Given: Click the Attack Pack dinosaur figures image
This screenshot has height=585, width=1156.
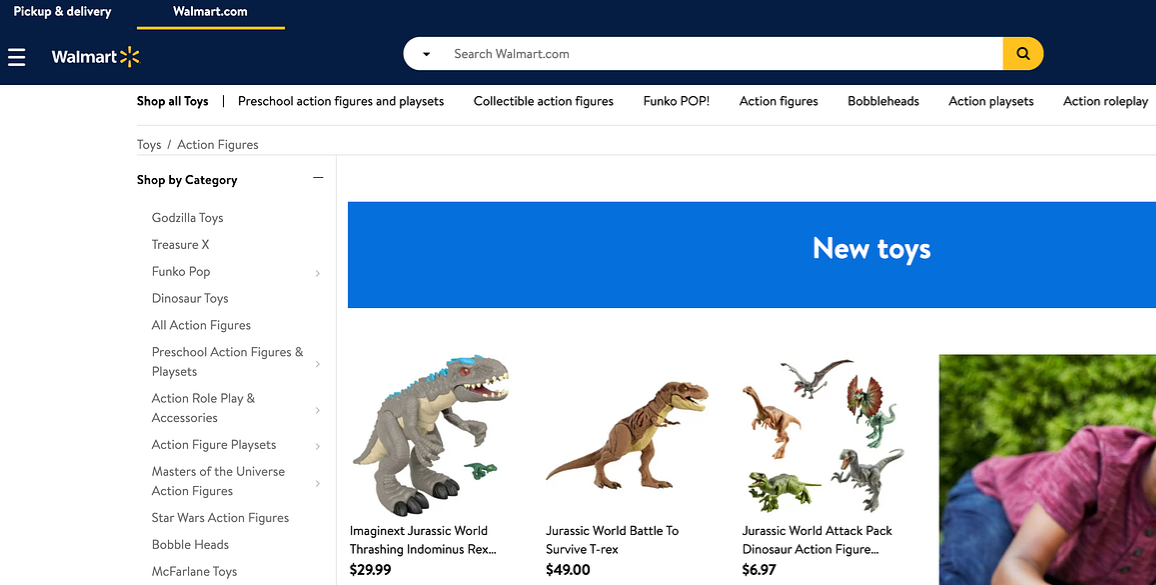Looking at the screenshot, I should 823,436.
